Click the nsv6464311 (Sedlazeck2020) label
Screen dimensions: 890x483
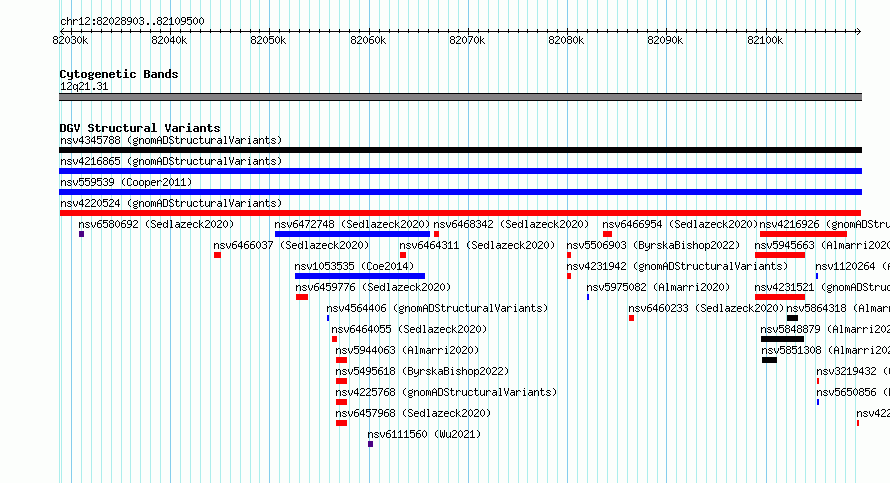[477, 245]
